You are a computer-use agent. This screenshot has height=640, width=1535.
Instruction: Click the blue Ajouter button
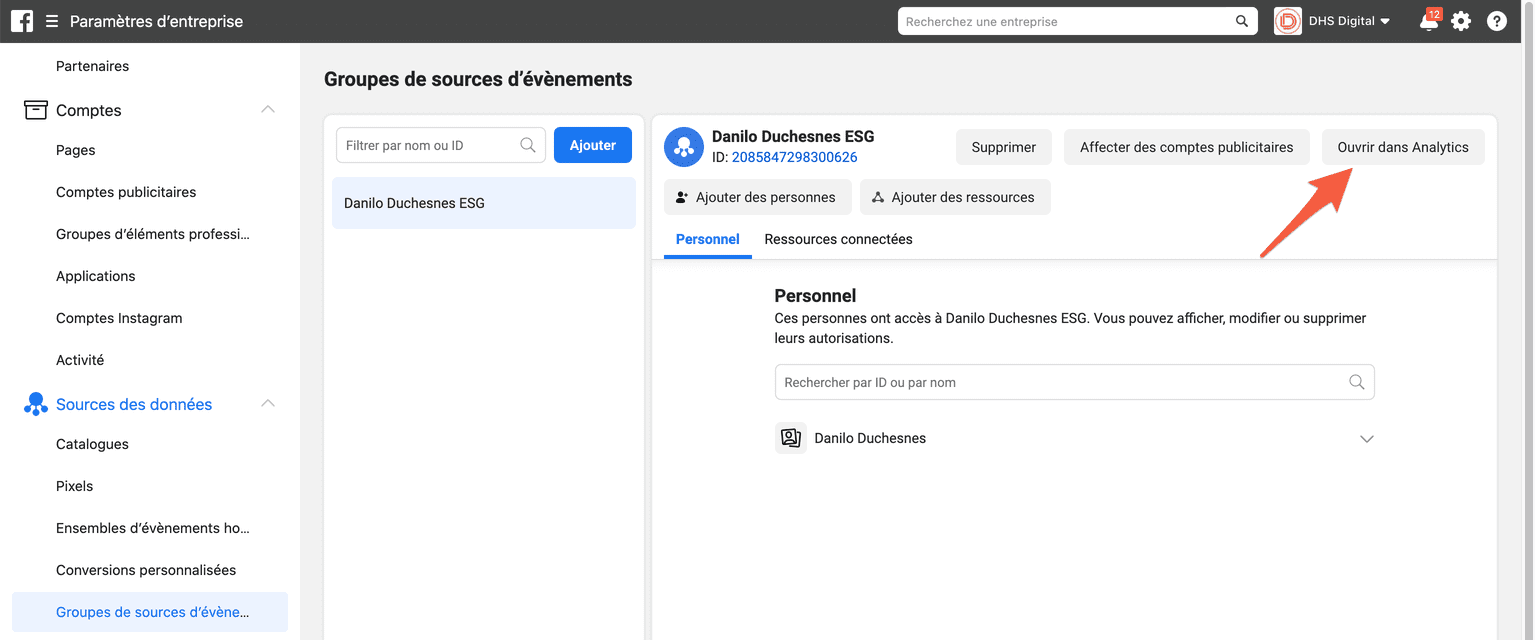tap(593, 145)
